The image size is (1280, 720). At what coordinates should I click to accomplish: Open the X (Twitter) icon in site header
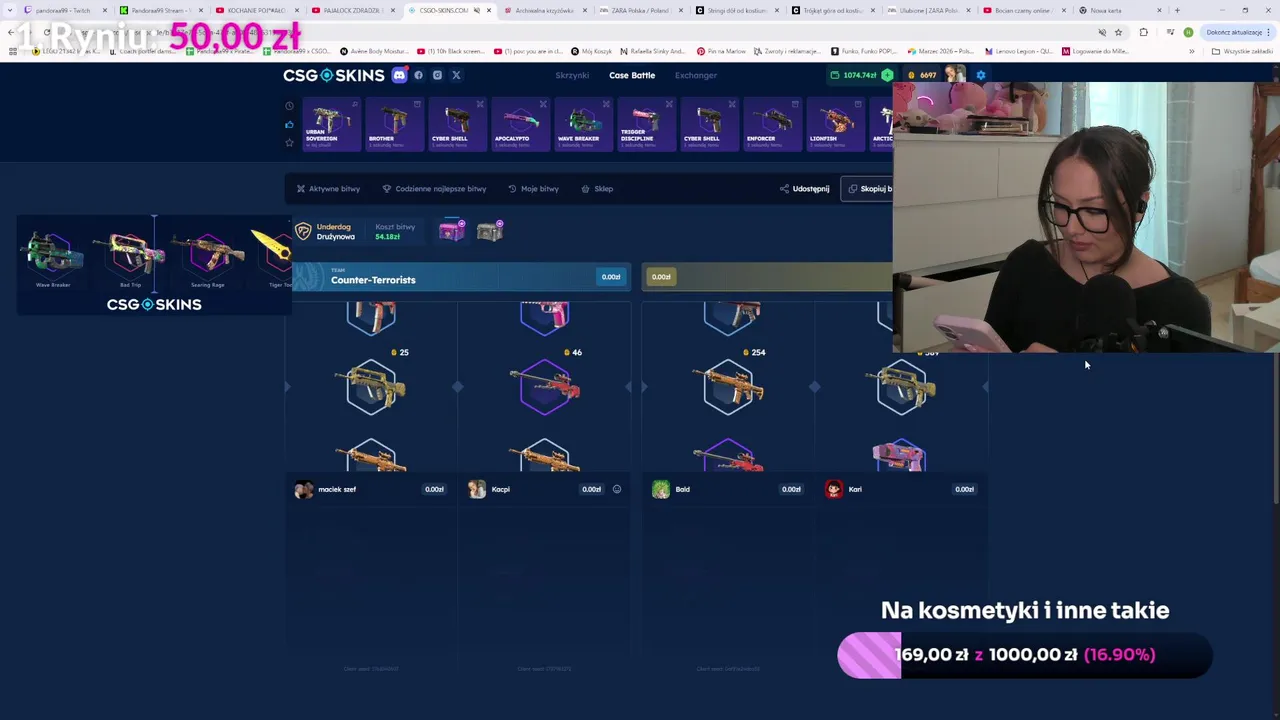456,75
